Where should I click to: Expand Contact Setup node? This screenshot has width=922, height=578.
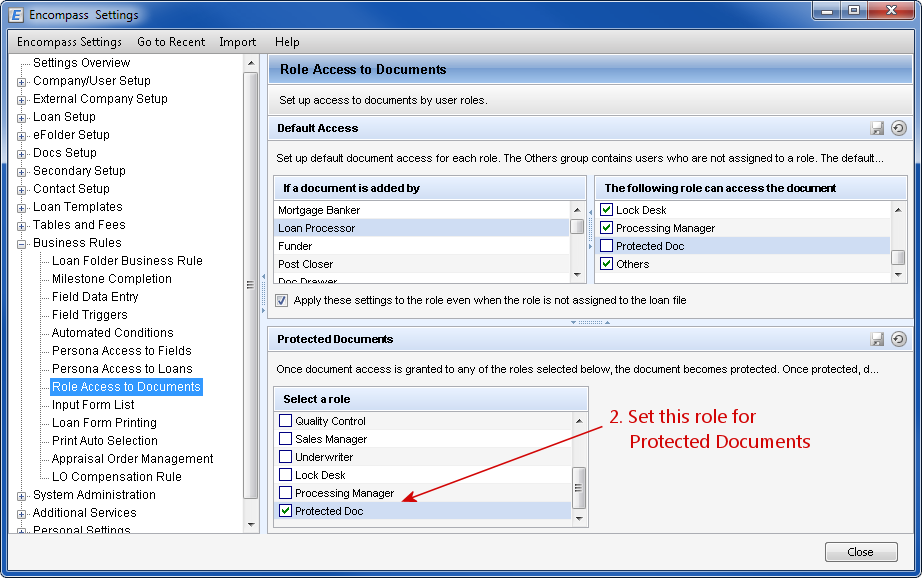click(21, 191)
